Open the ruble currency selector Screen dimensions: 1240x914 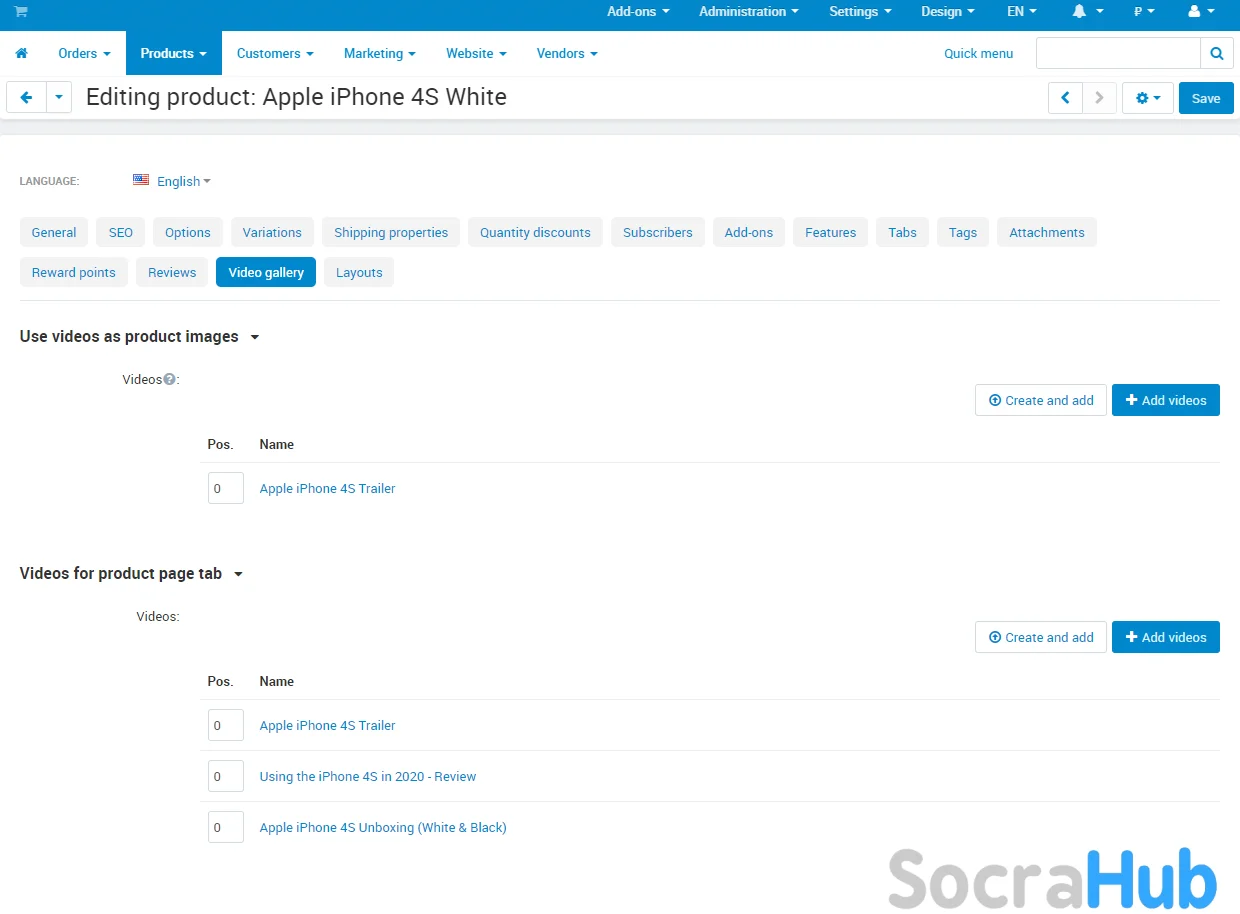click(1144, 12)
